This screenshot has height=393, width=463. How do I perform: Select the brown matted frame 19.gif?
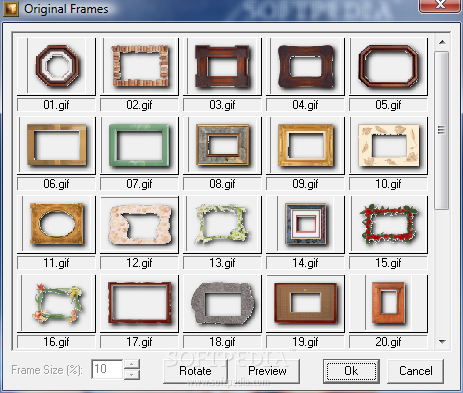305,303
